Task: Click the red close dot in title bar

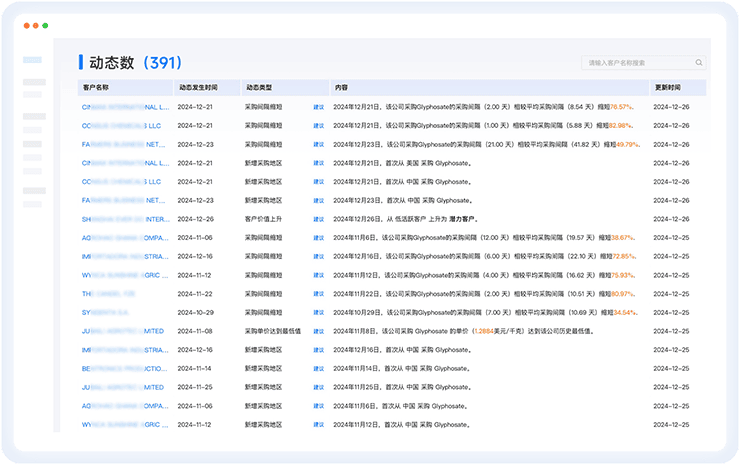Action: (27, 25)
